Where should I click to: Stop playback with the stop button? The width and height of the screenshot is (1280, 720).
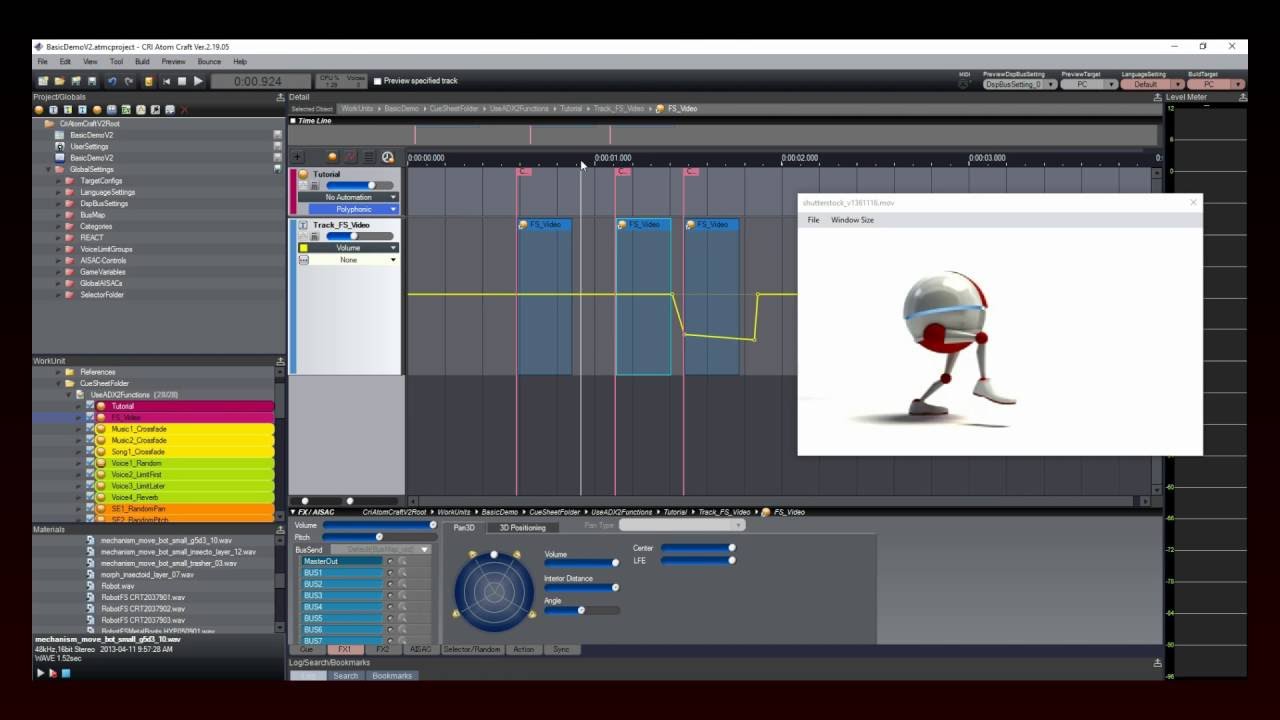click(x=182, y=81)
